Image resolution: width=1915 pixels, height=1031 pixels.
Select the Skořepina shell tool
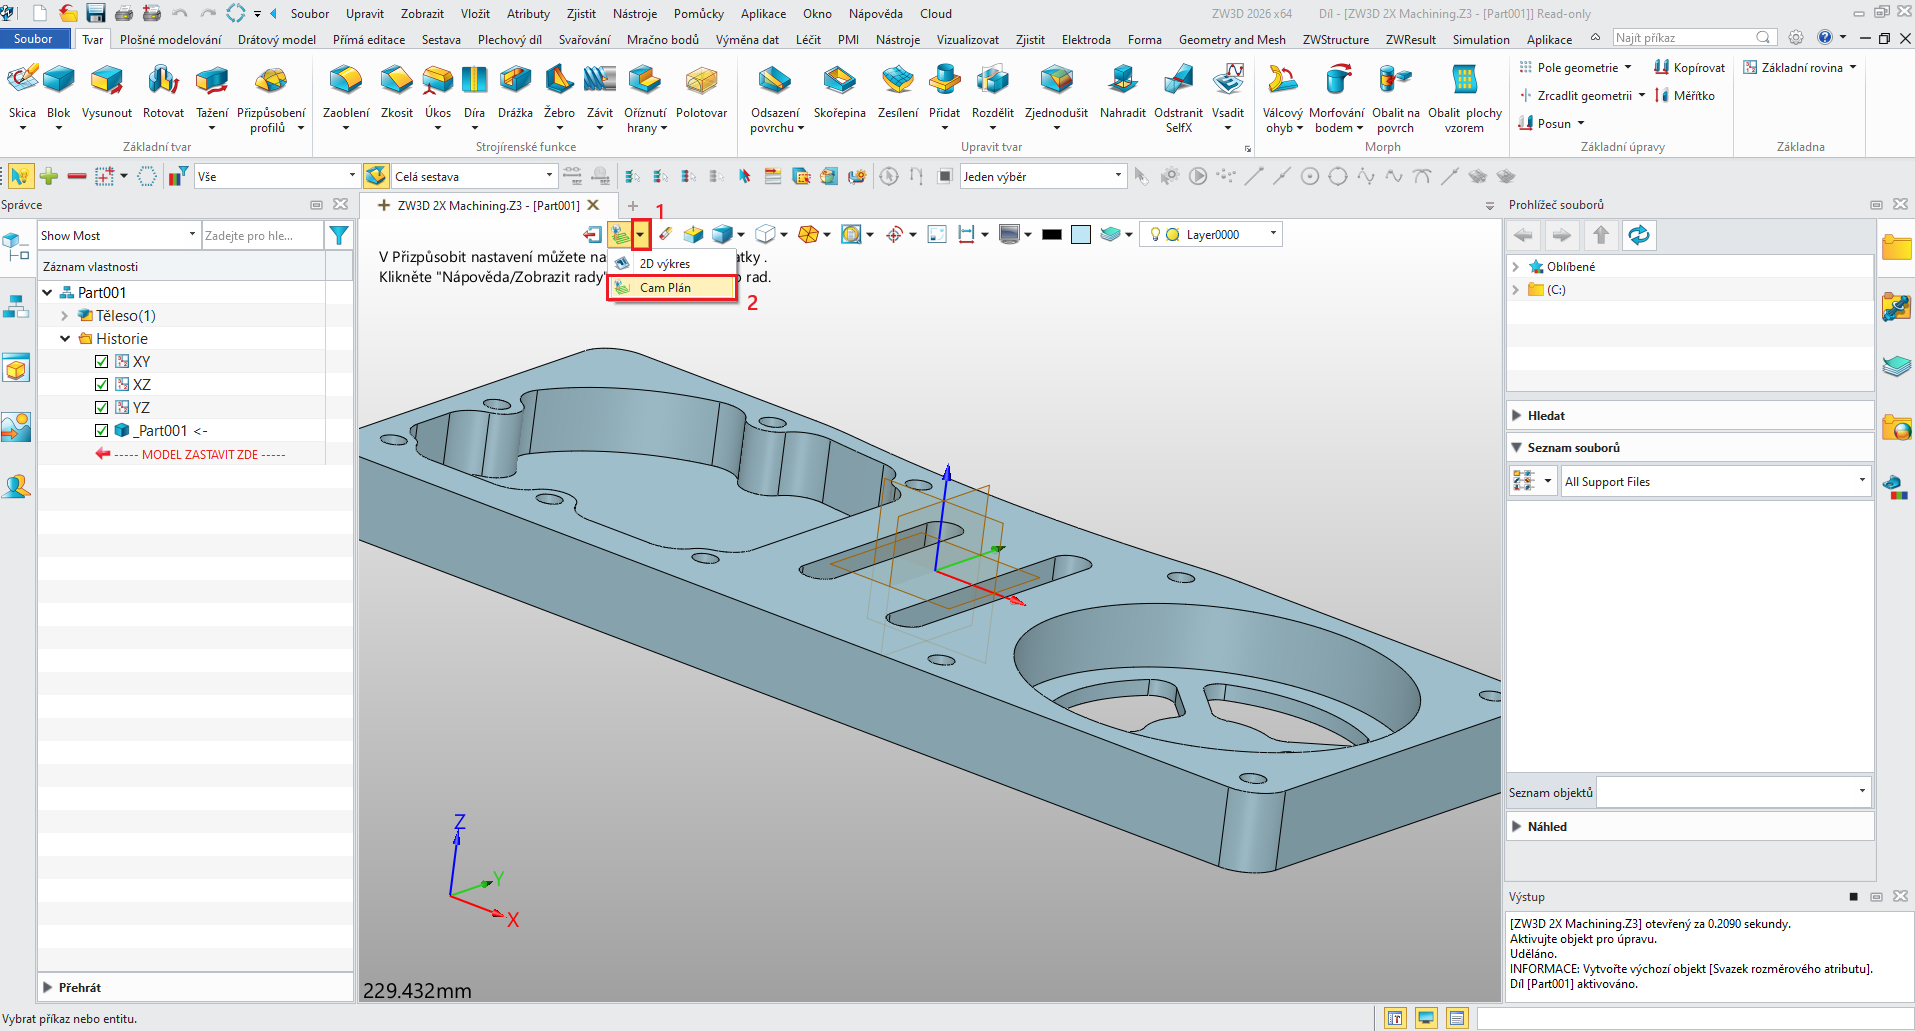[839, 92]
